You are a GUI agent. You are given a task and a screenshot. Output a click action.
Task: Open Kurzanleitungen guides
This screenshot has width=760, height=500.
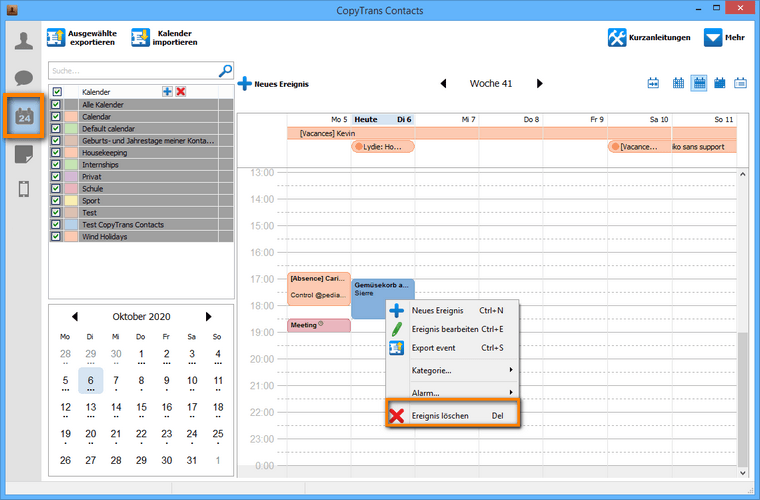(x=649, y=37)
